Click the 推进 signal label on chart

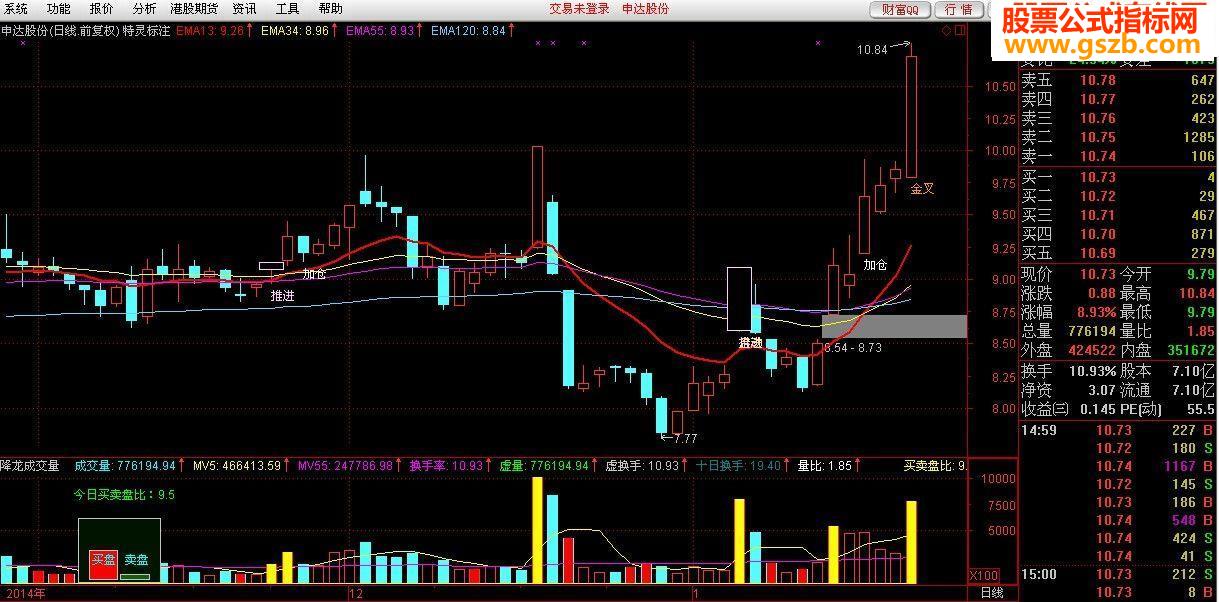282,296
